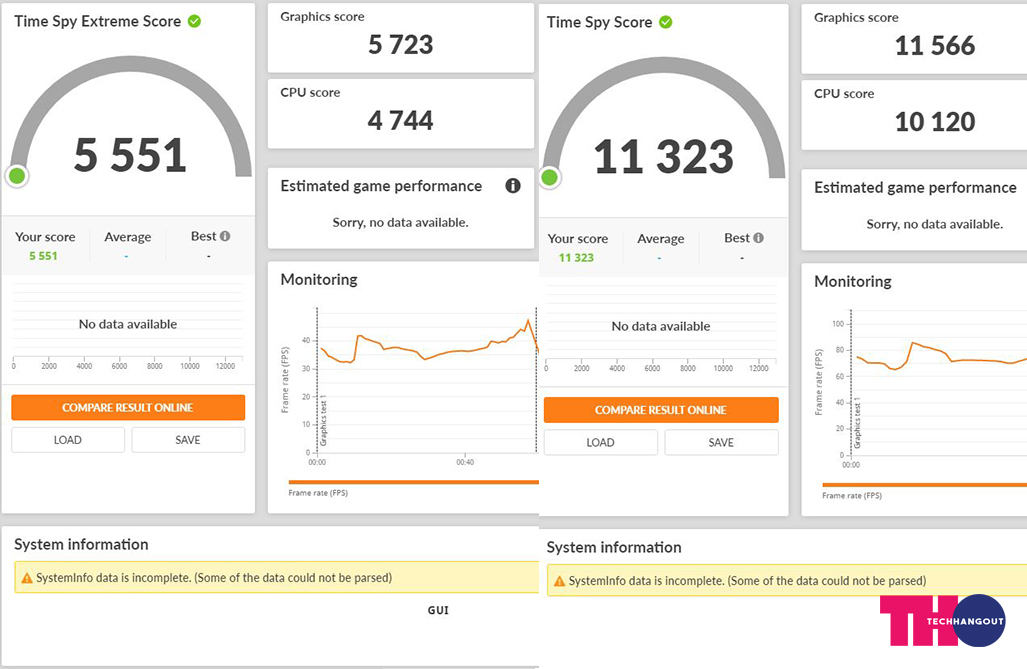Image resolution: width=1027 pixels, height=669 pixels.
Task: Click the left Monitoring heading
Action: click(319, 280)
